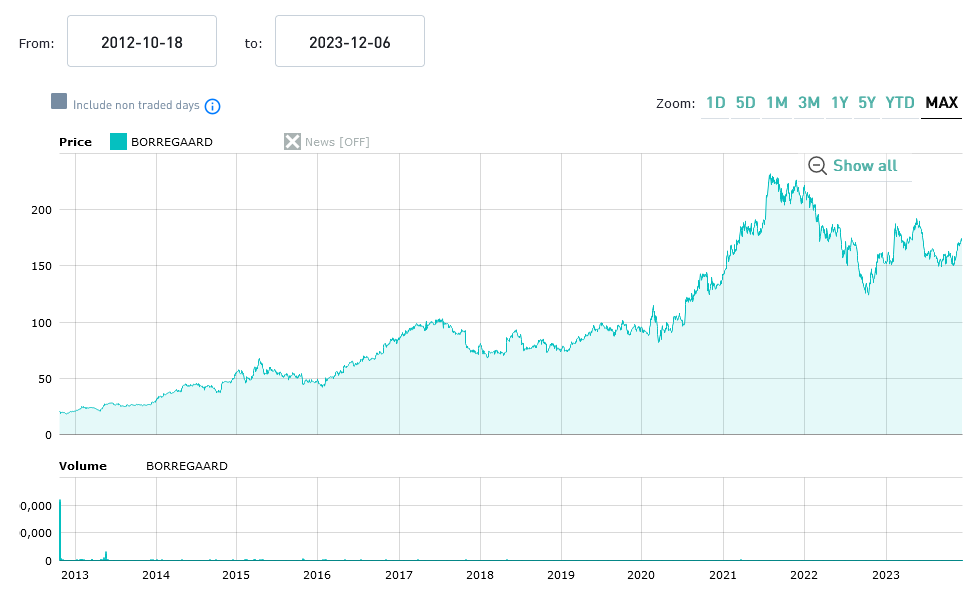Click the magnifier icon next to Show all

click(817, 166)
